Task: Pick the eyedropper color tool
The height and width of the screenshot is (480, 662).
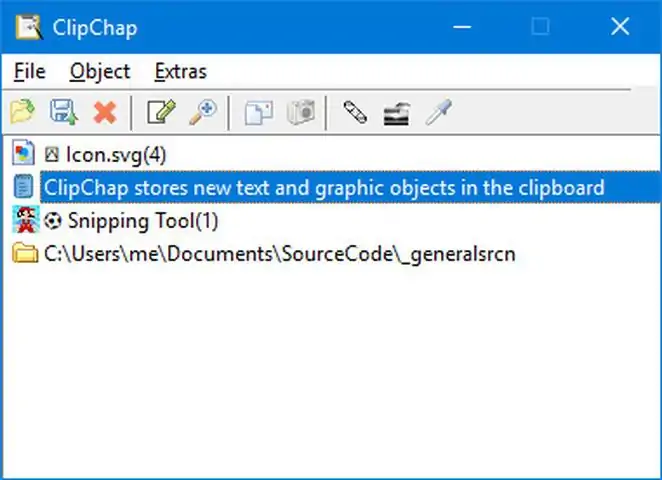Action: click(437, 112)
